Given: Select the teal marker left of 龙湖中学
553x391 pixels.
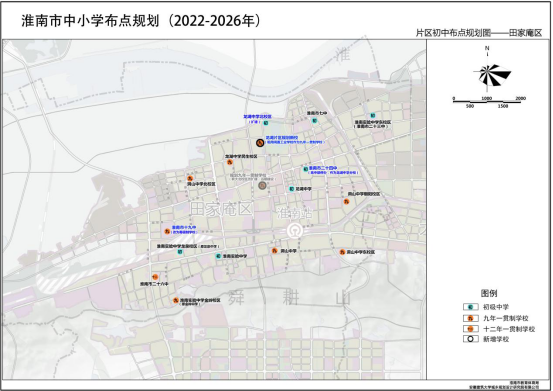Looking at the screenshot, I should 292,189.
